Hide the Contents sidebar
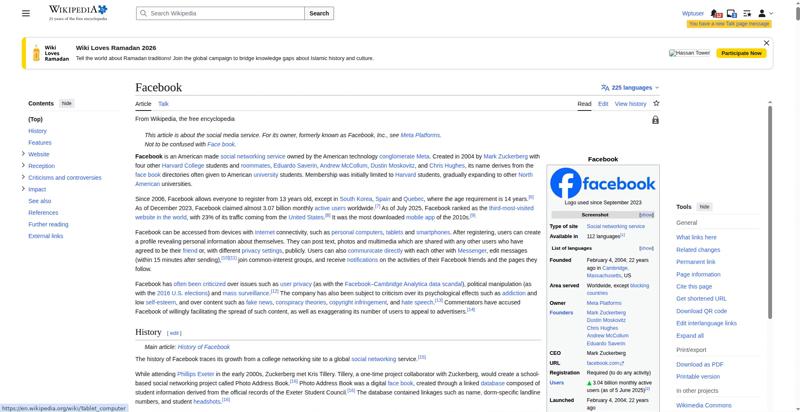800x412 pixels. [x=66, y=103]
